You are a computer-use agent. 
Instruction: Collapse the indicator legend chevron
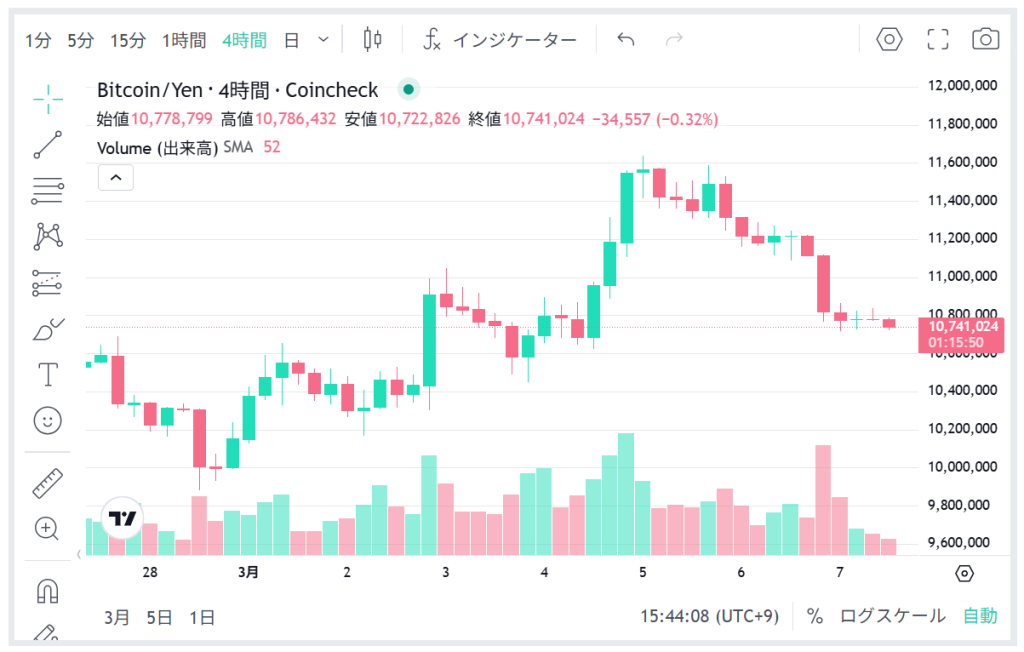click(116, 178)
